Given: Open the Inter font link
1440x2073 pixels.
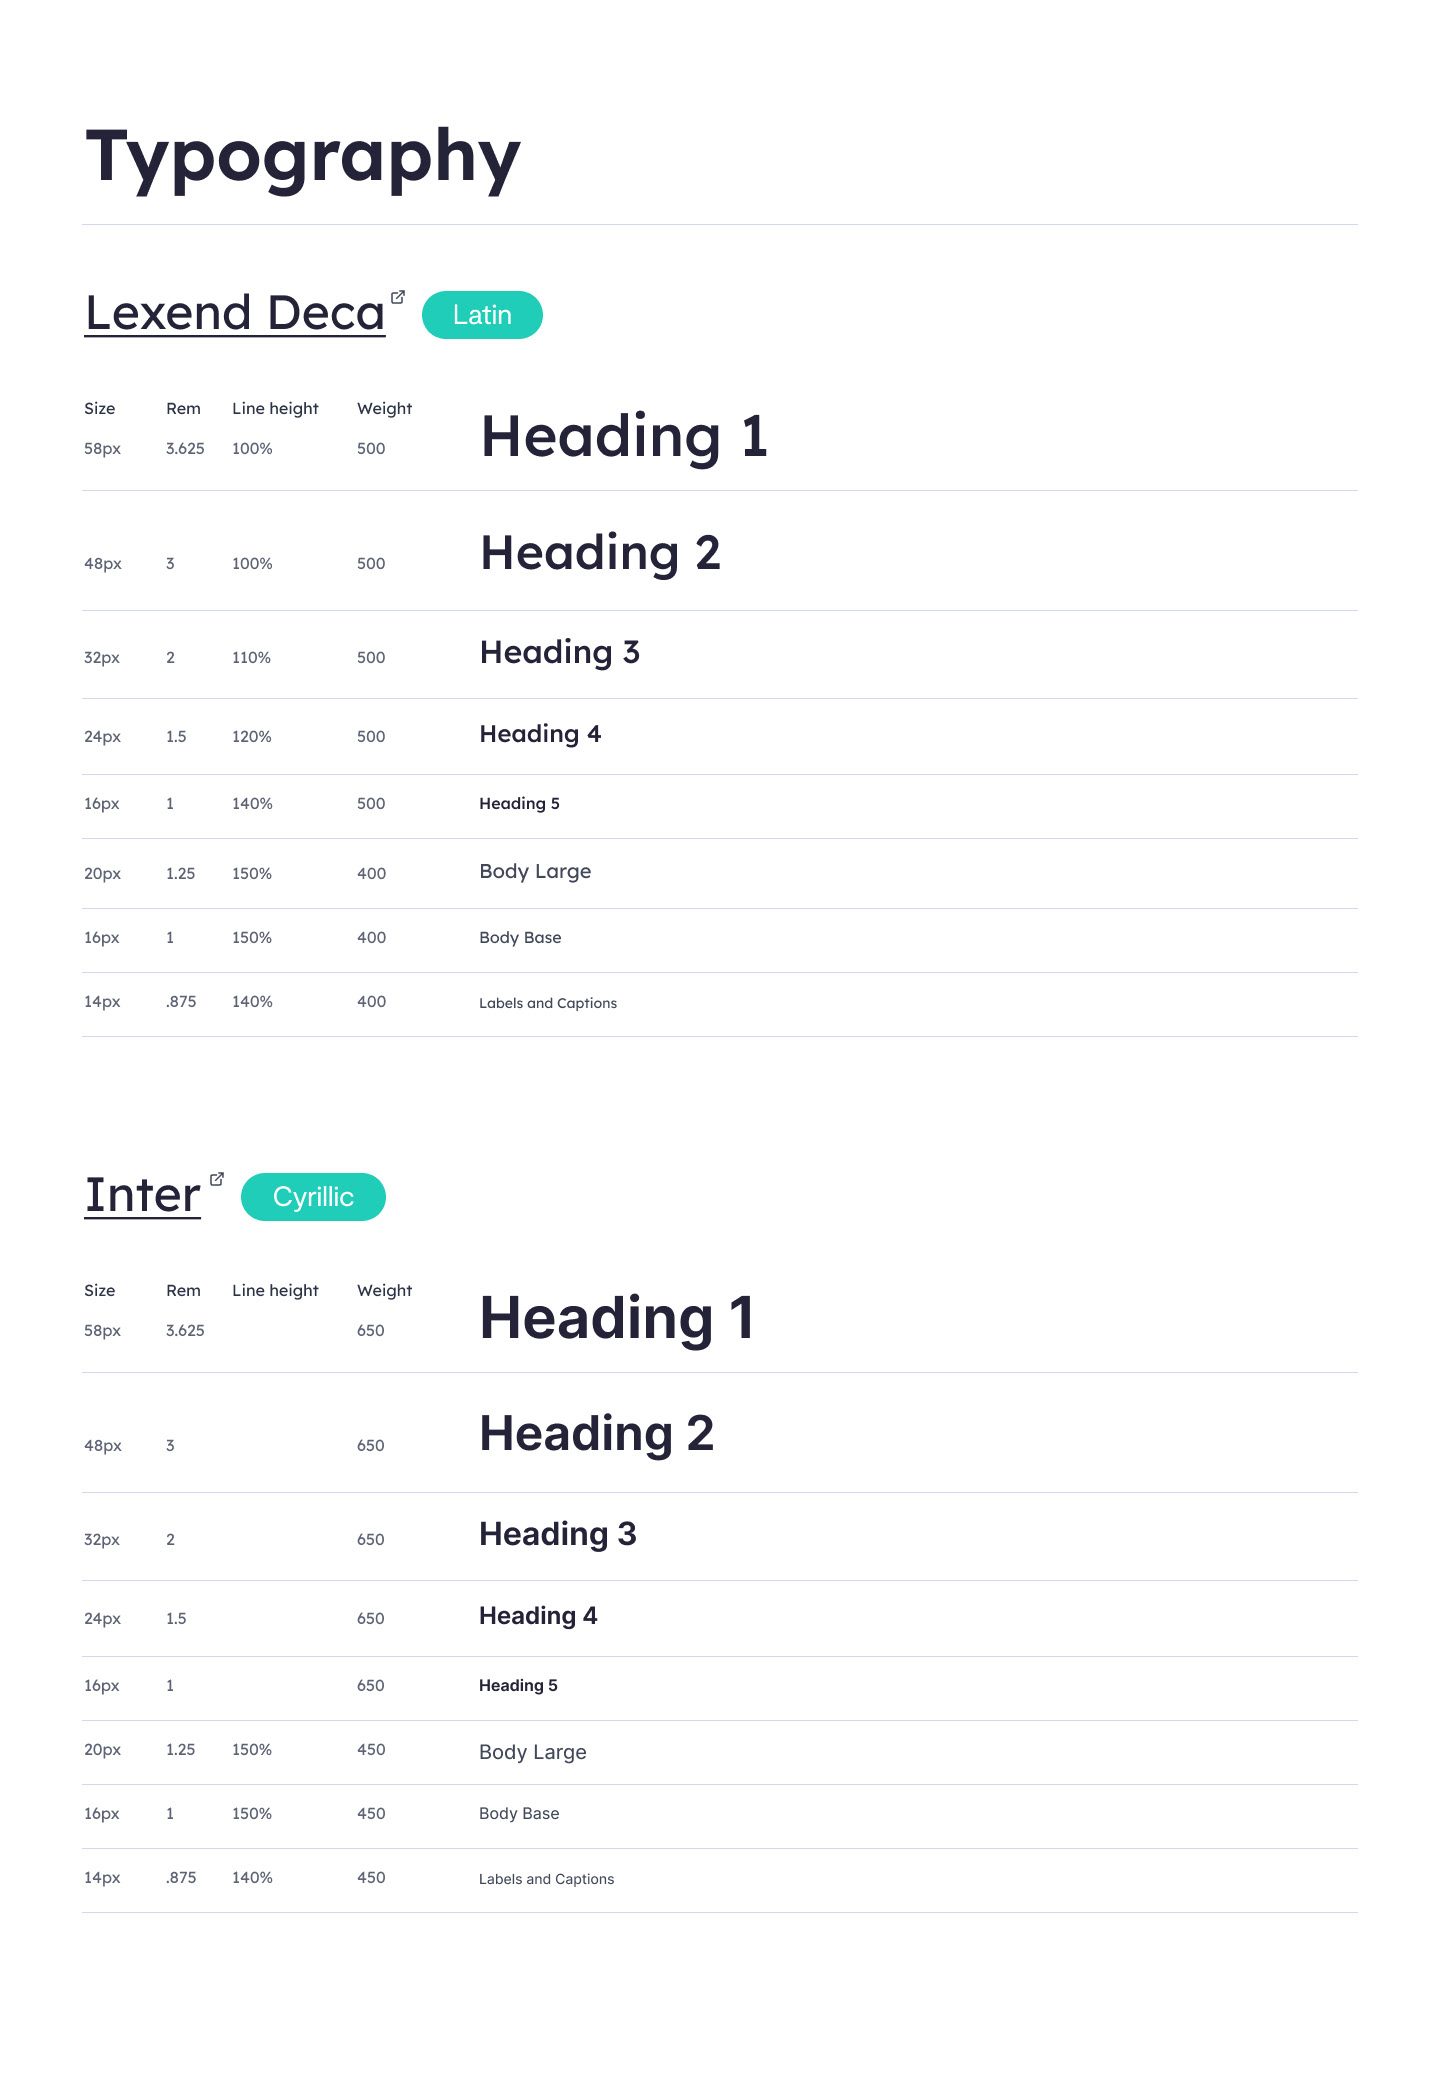Looking at the screenshot, I should [x=142, y=1195].
